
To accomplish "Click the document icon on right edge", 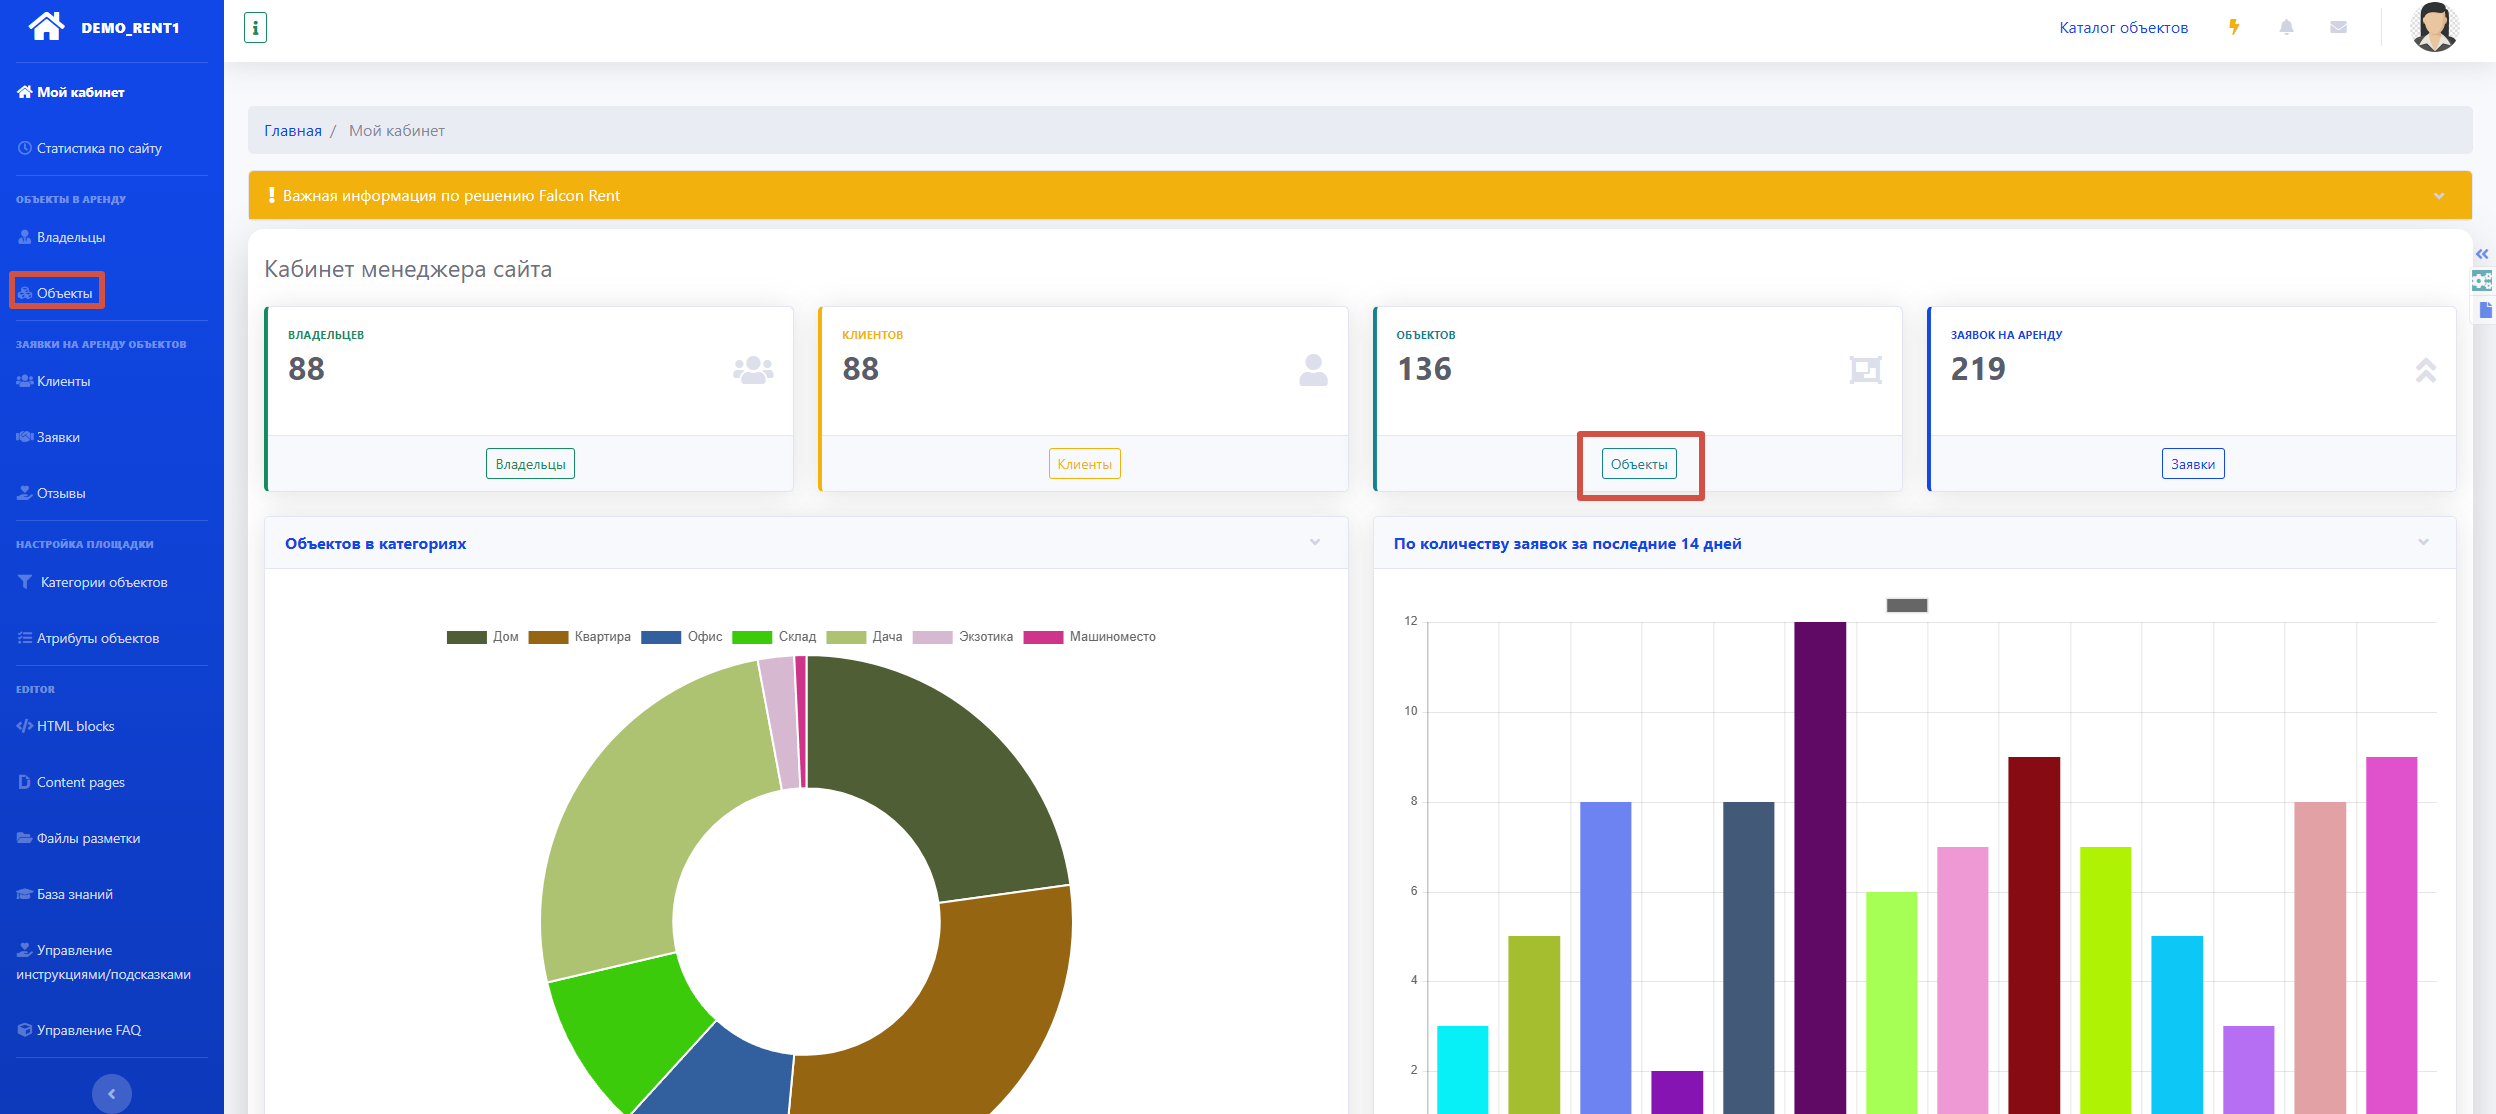I will point(2485,310).
